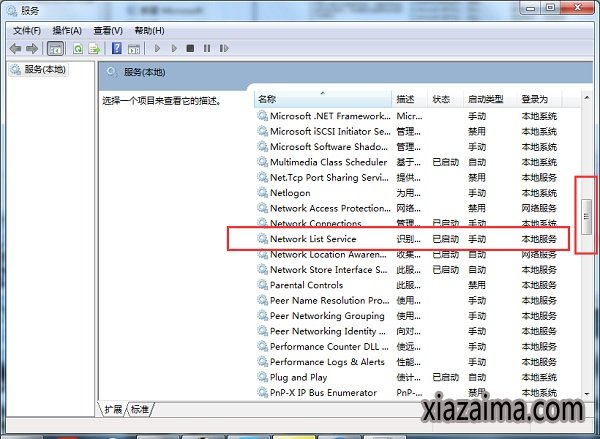
Task: Open the 文件(F) menu
Action: coord(27,31)
